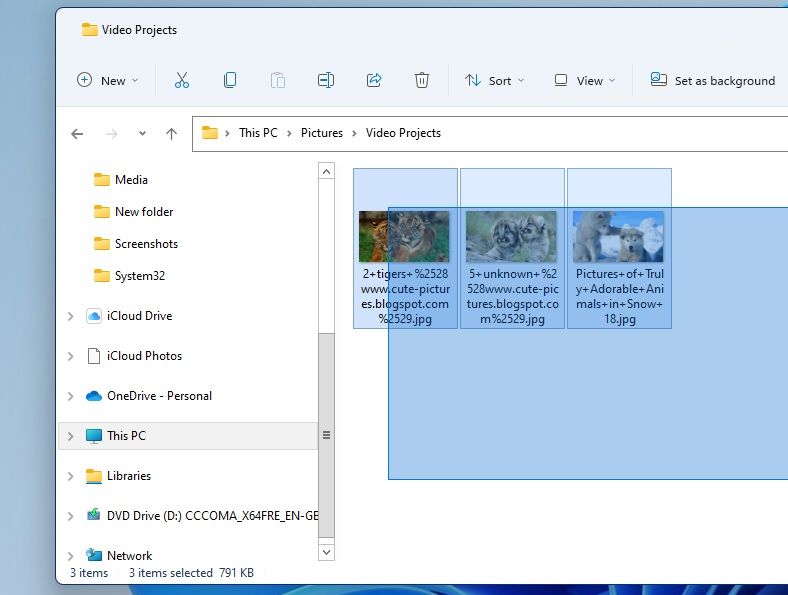
Task: Open the New dropdown menu
Action: (x=108, y=81)
